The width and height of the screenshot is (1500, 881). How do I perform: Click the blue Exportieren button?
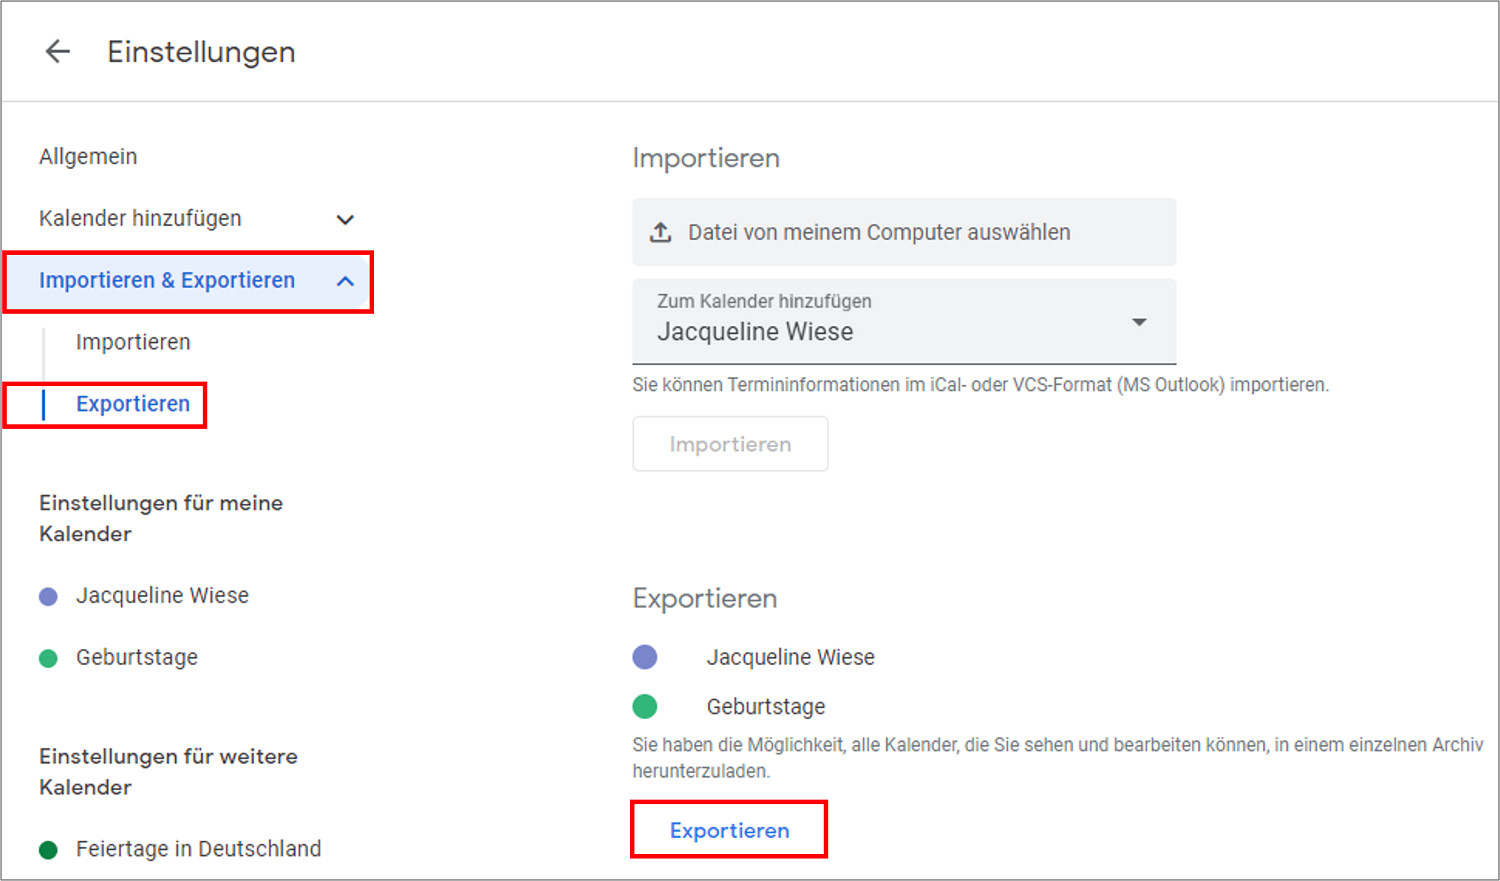pos(729,830)
